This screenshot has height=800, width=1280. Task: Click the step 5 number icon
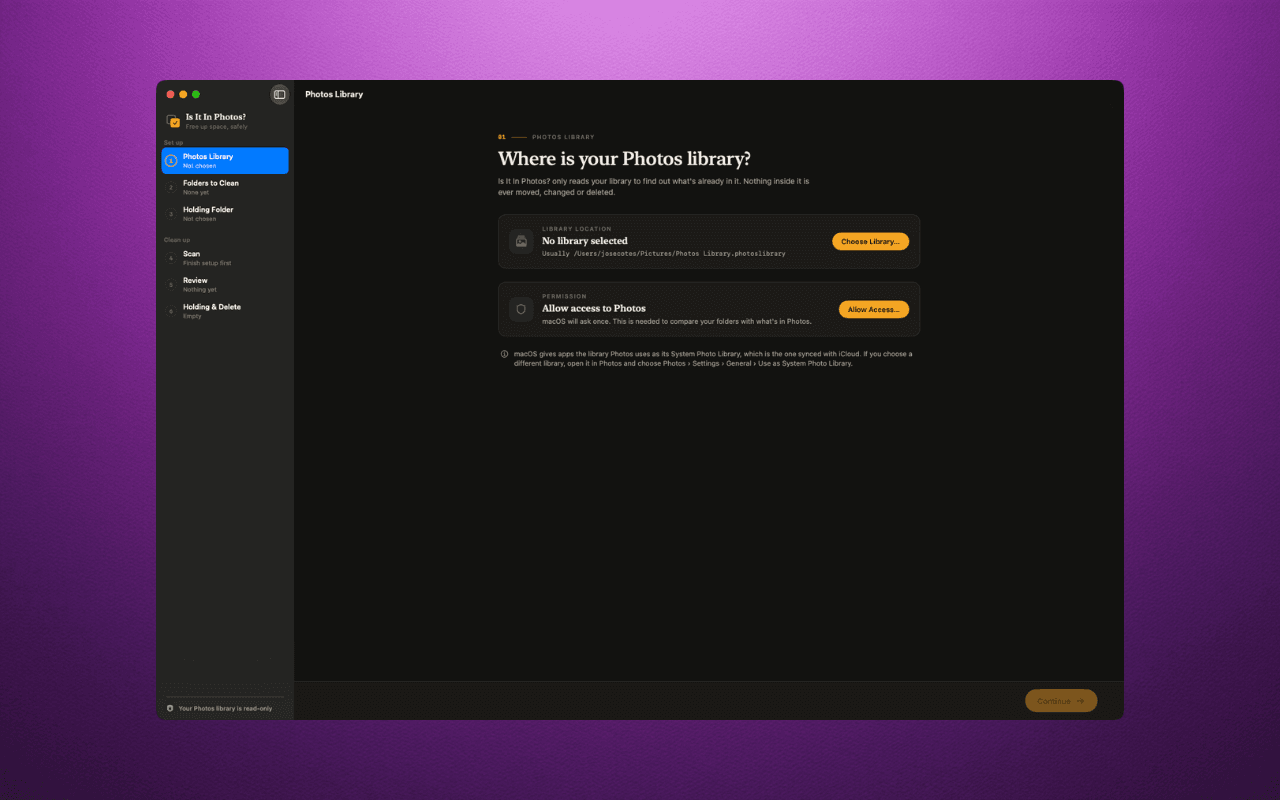(x=171, y=285)
